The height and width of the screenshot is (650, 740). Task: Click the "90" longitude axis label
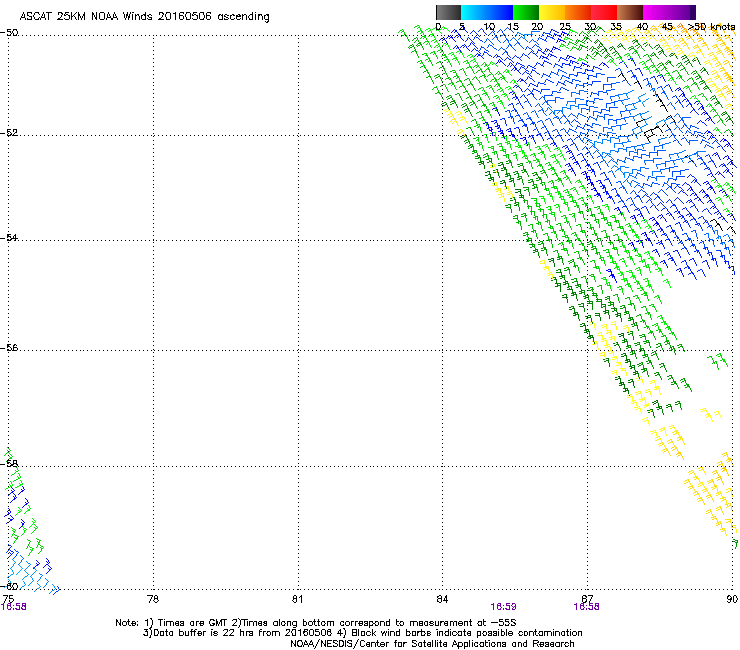point(732,599)
